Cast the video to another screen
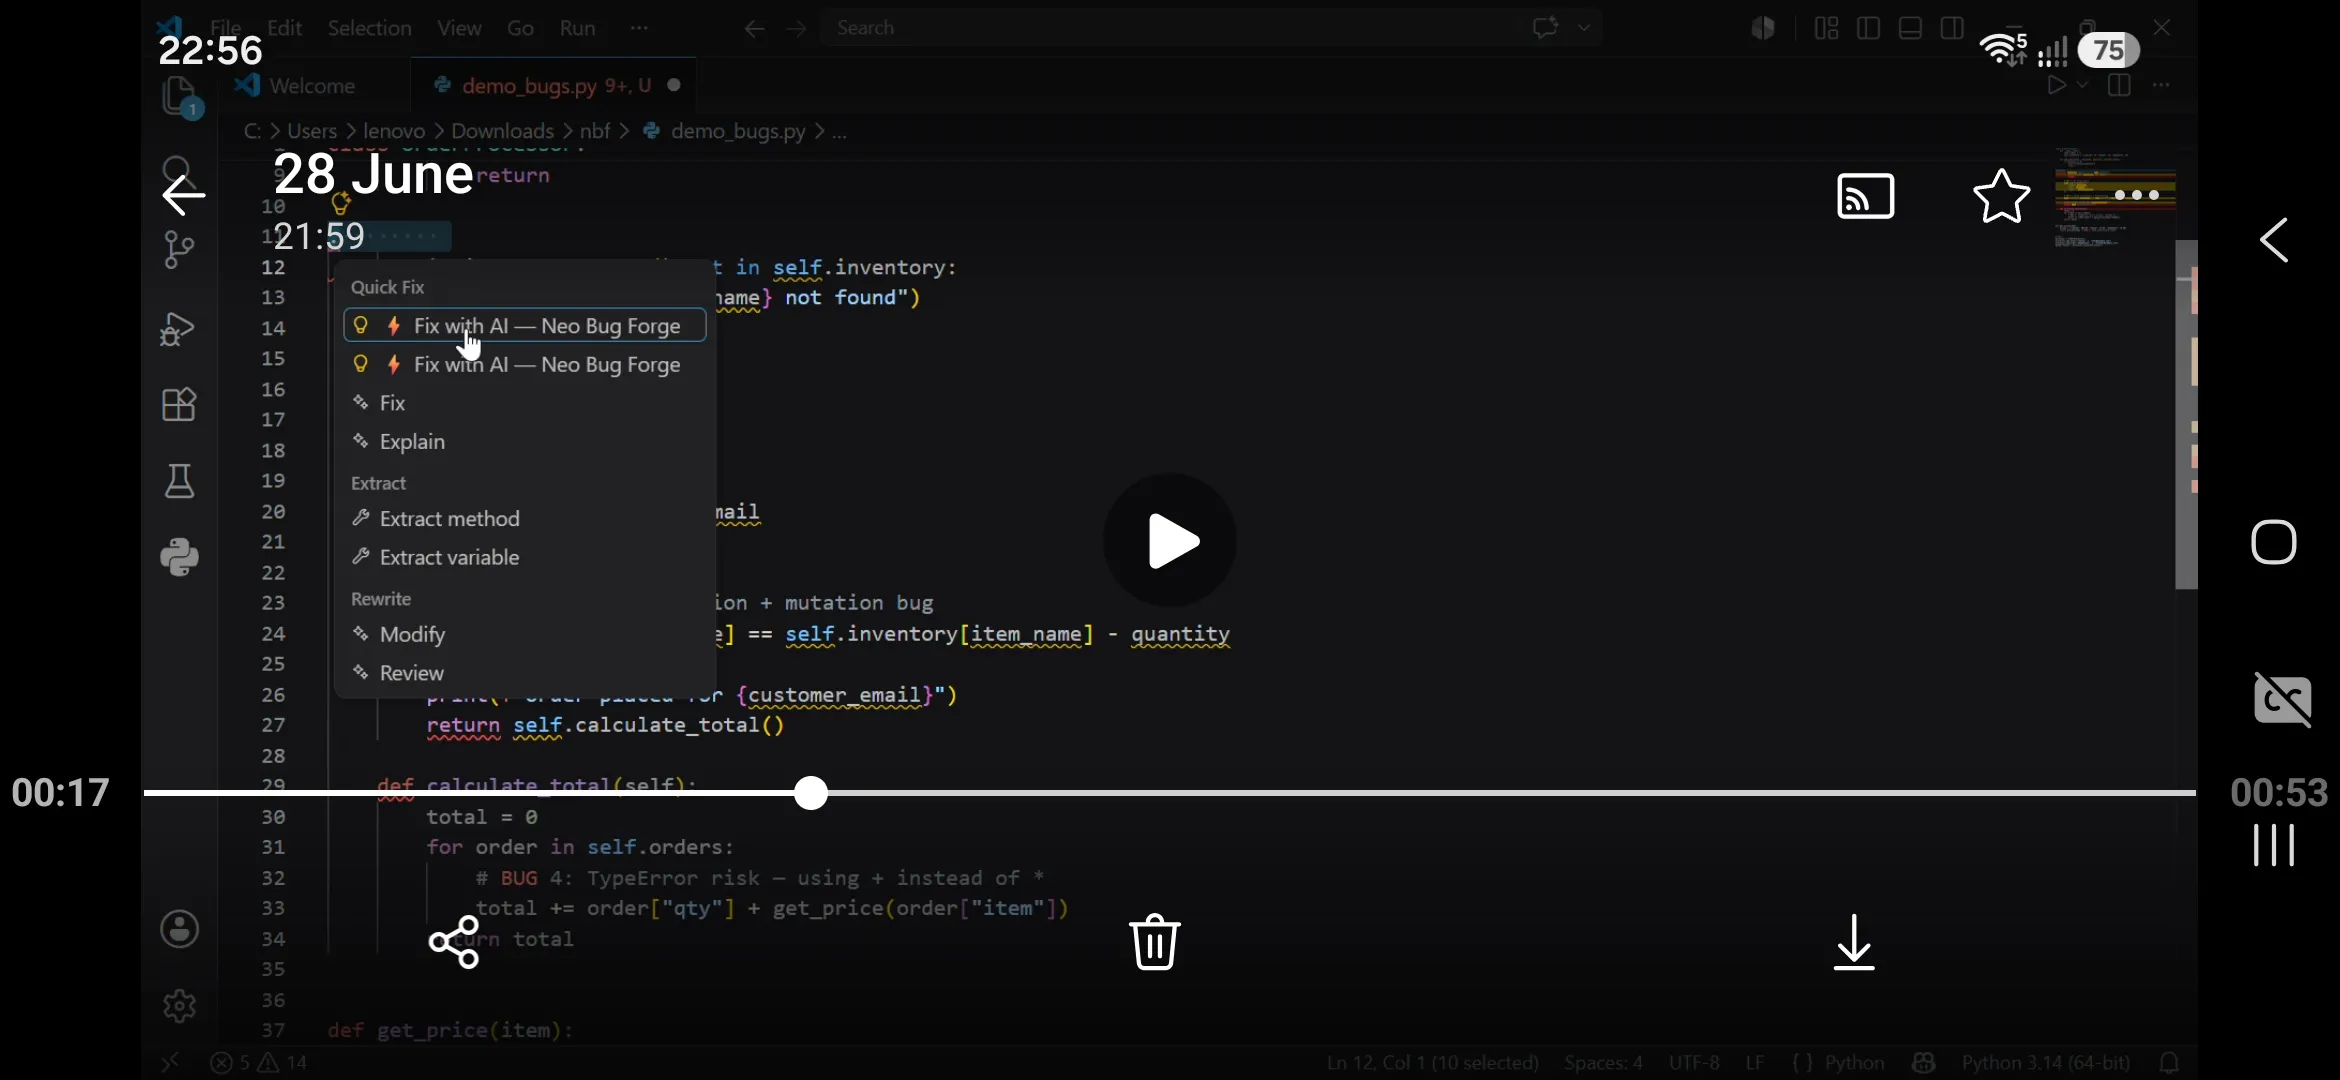Image resolution: width=2340 pixels, height=1080 pixels. pyautogui.click(x=1866, y=196)
